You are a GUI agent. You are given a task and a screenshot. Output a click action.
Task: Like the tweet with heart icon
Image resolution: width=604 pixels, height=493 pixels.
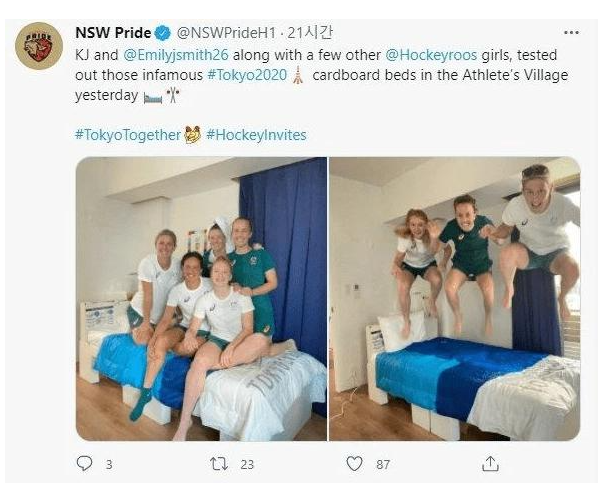(354, 463)
